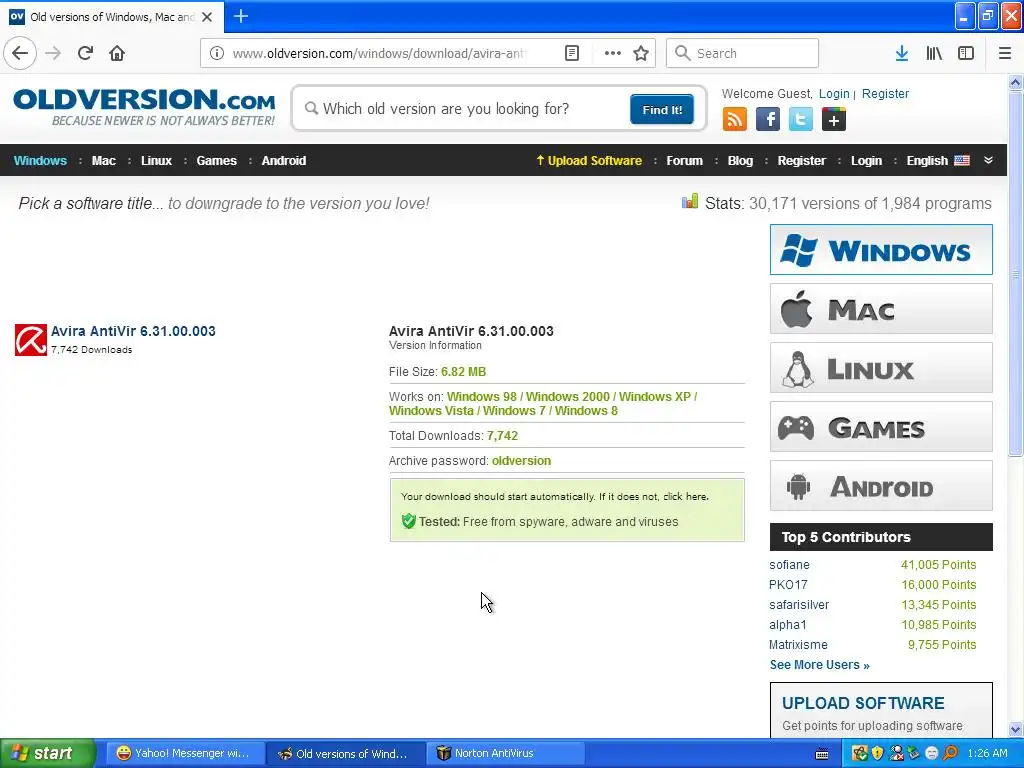Click the download 'click here' message
This screenshot has height=768, width=1024.
tap(685, 496)
